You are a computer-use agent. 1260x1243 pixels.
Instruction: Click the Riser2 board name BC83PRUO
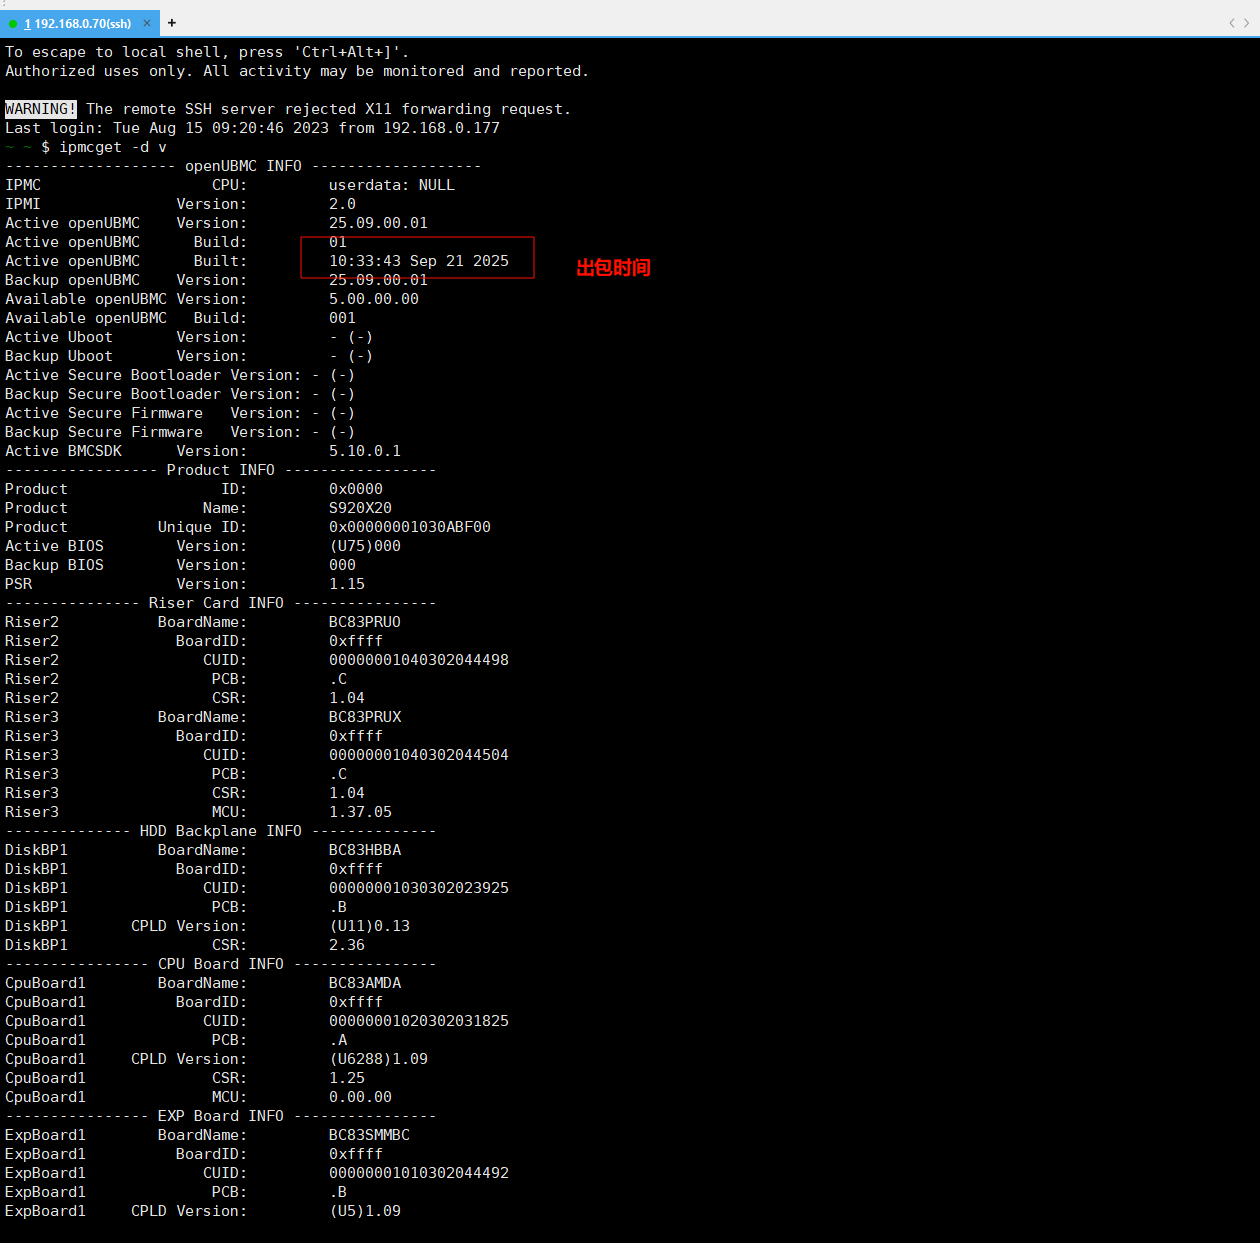(x=364, y=622)
